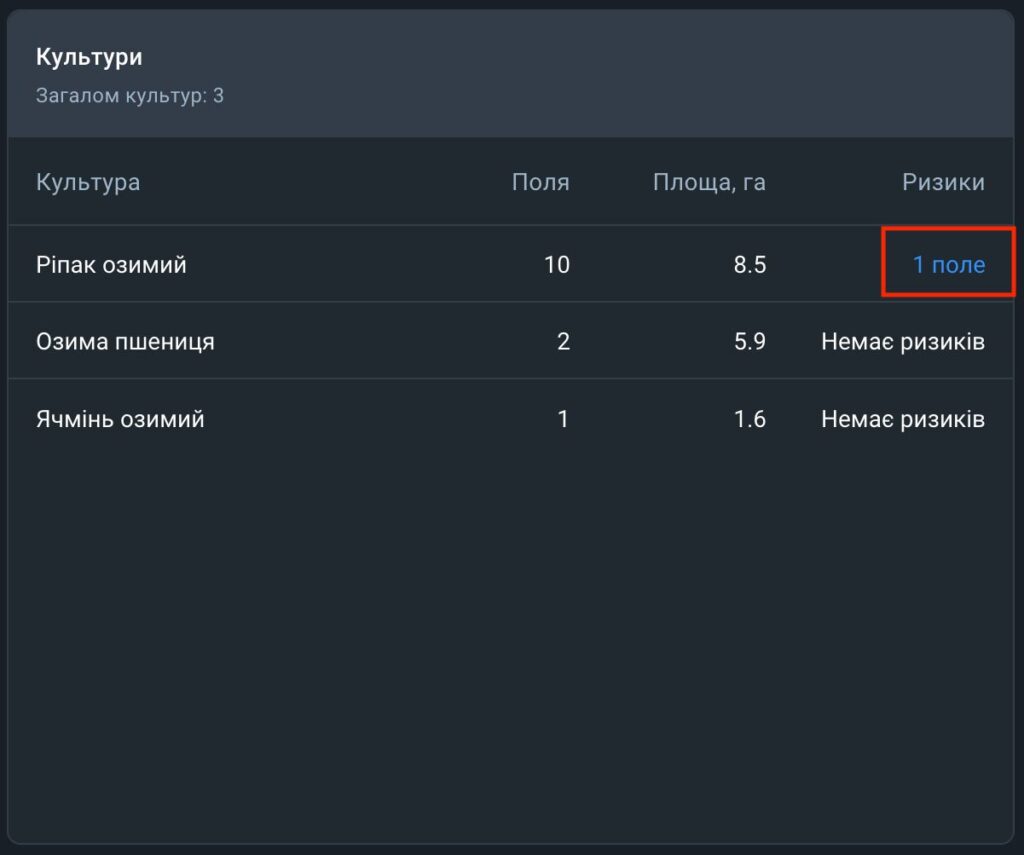Click blank header area right of Культури title
The height and width of the screenshot is (855, 1024).
(600, 70)
